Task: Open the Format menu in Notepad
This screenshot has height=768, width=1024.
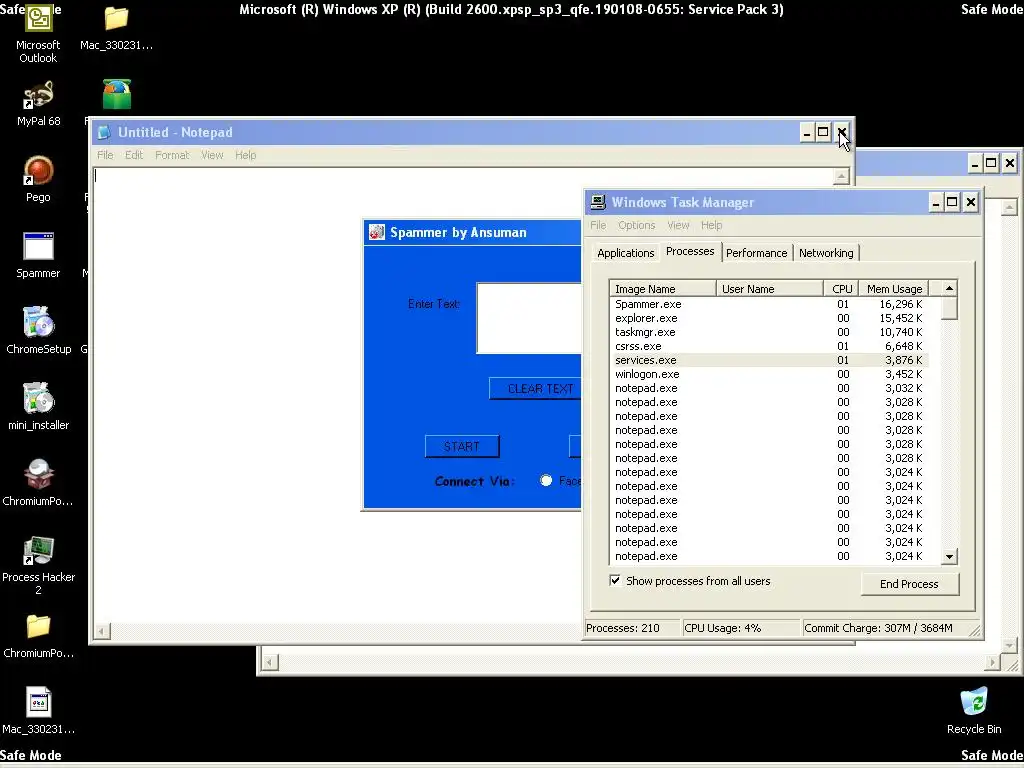Action: tap(172, 155)
